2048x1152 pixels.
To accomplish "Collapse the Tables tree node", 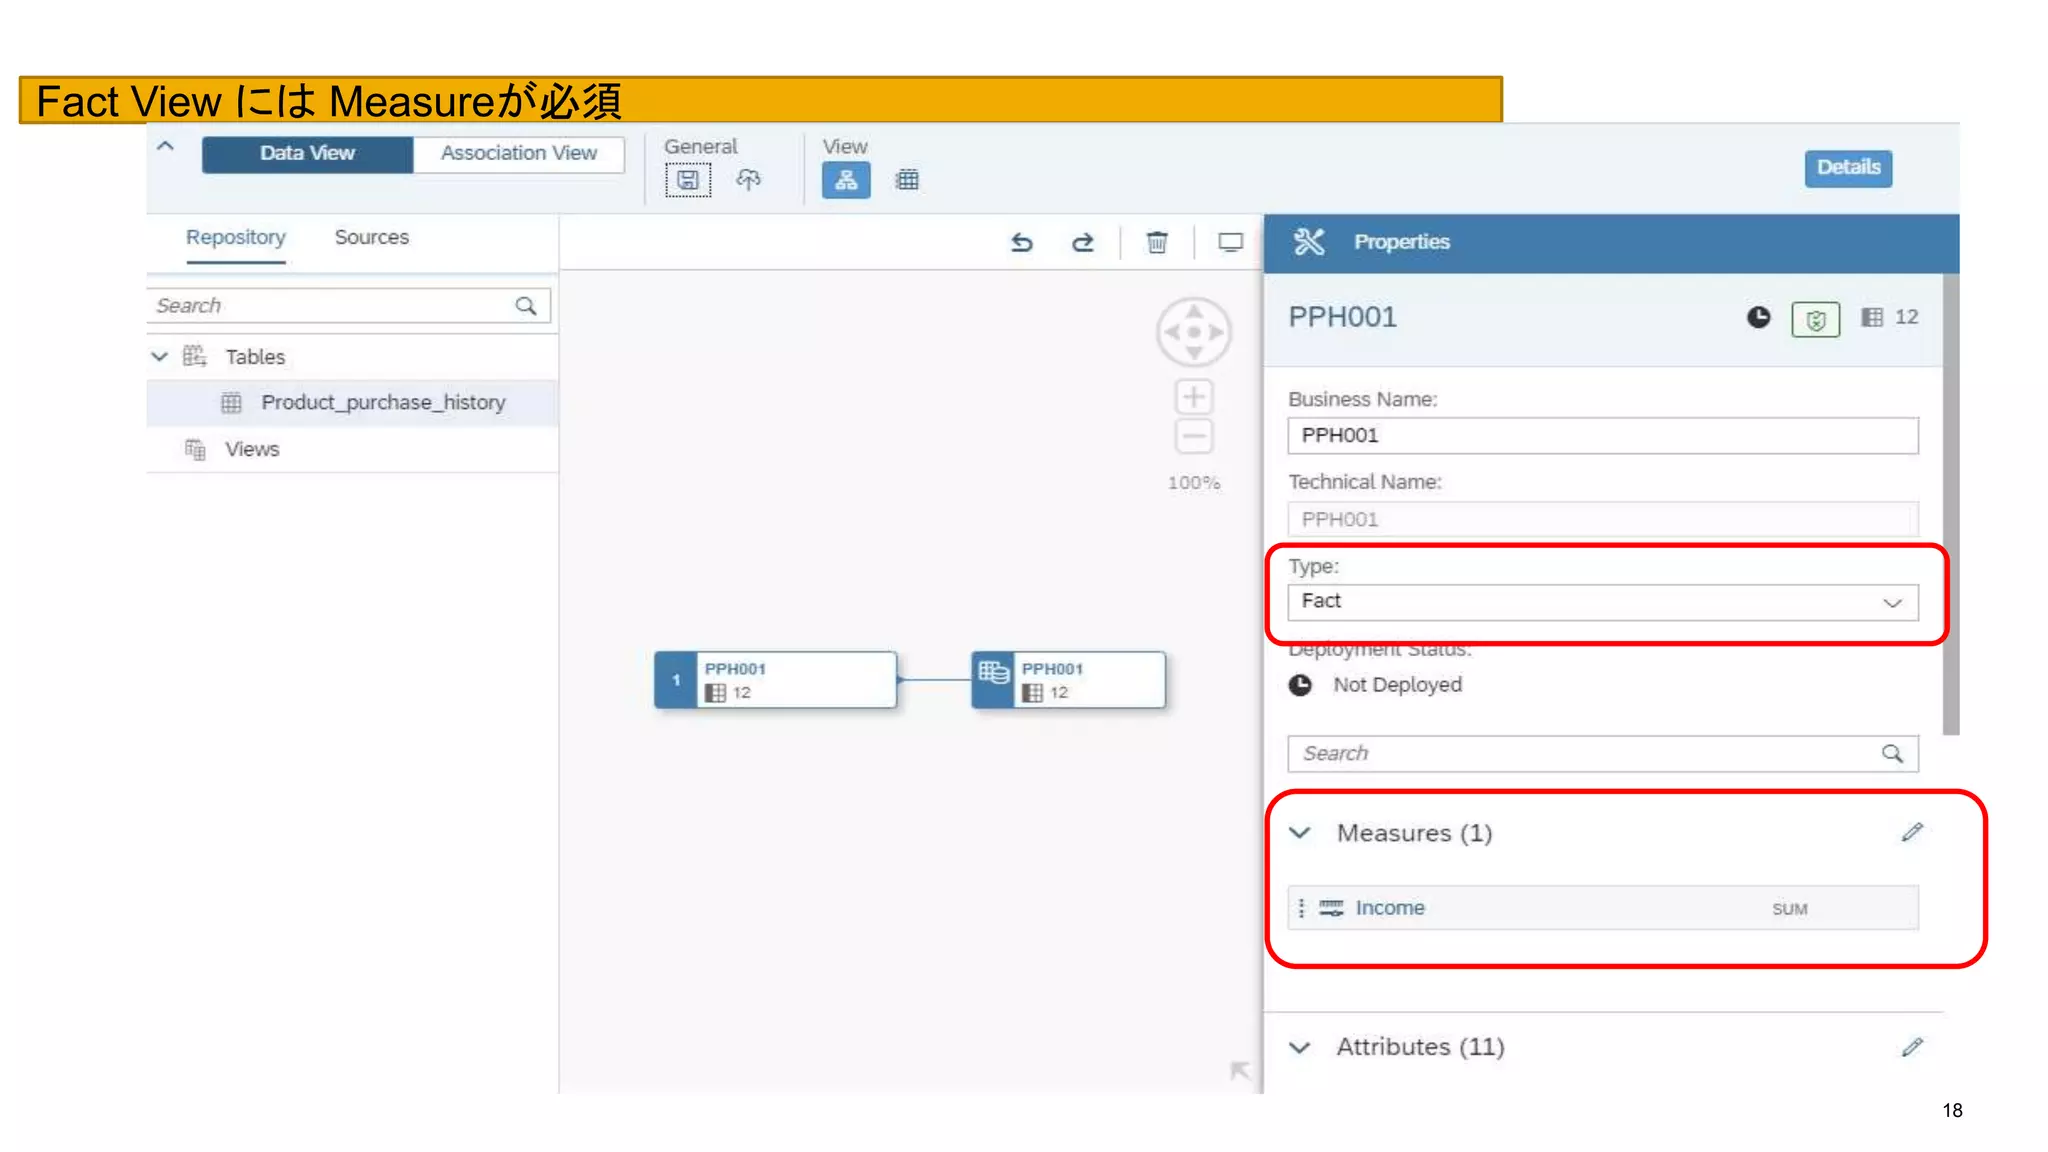I will (x=160, y=357).
